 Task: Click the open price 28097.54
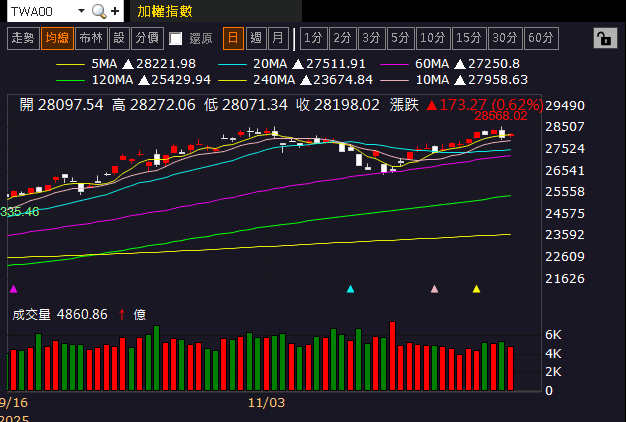[x=71, y=105]
